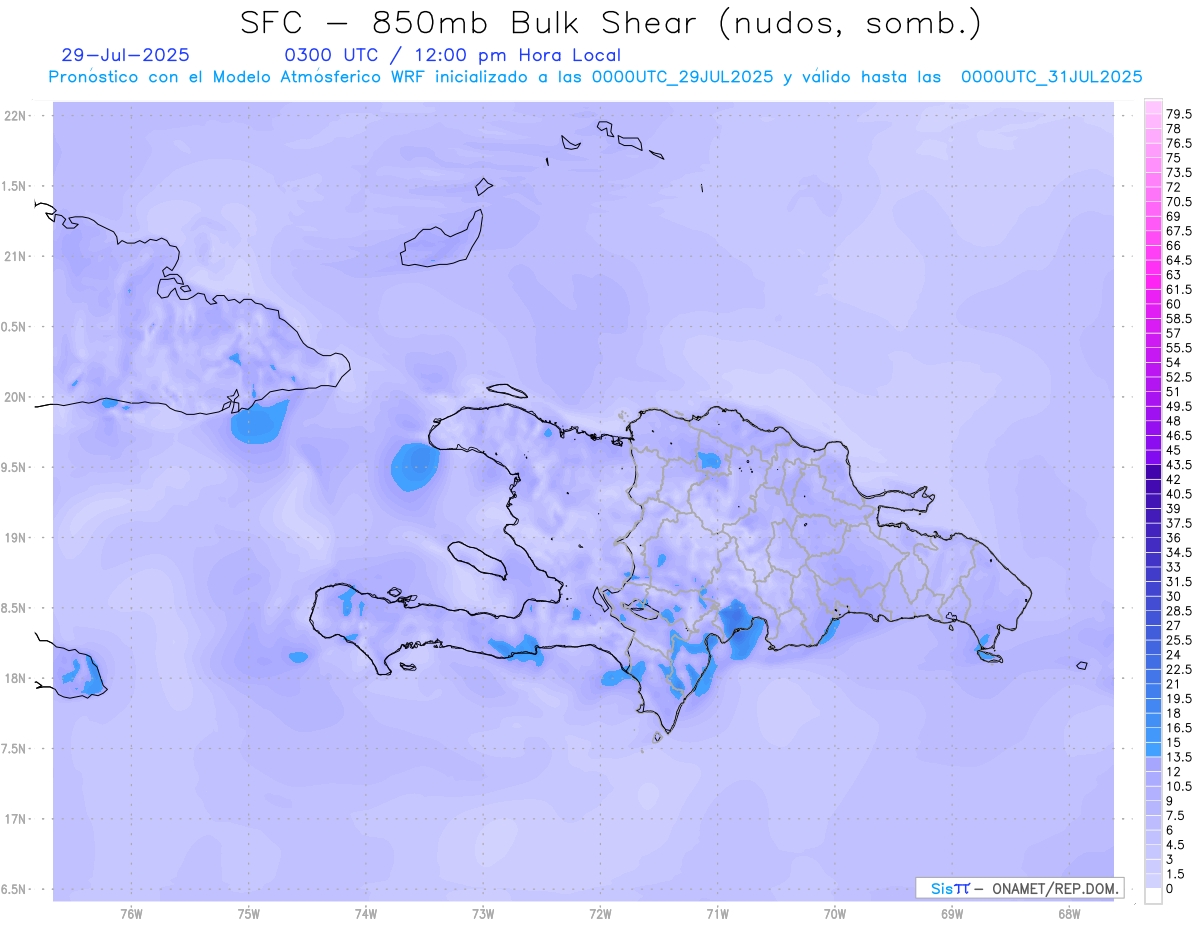The width and height of the screenshot is (1200, 927).
Task: Click the "69" colorbar value
Action: pyautogui.click(x=1174, y=216)
